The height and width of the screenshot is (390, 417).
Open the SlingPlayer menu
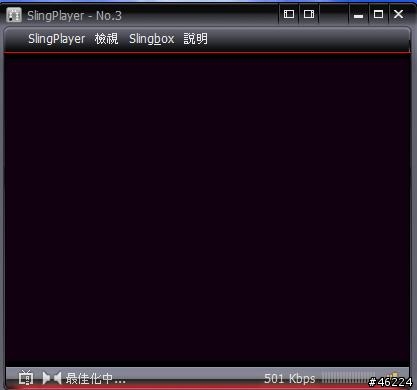pyautogui.click(x=56, y=39)
